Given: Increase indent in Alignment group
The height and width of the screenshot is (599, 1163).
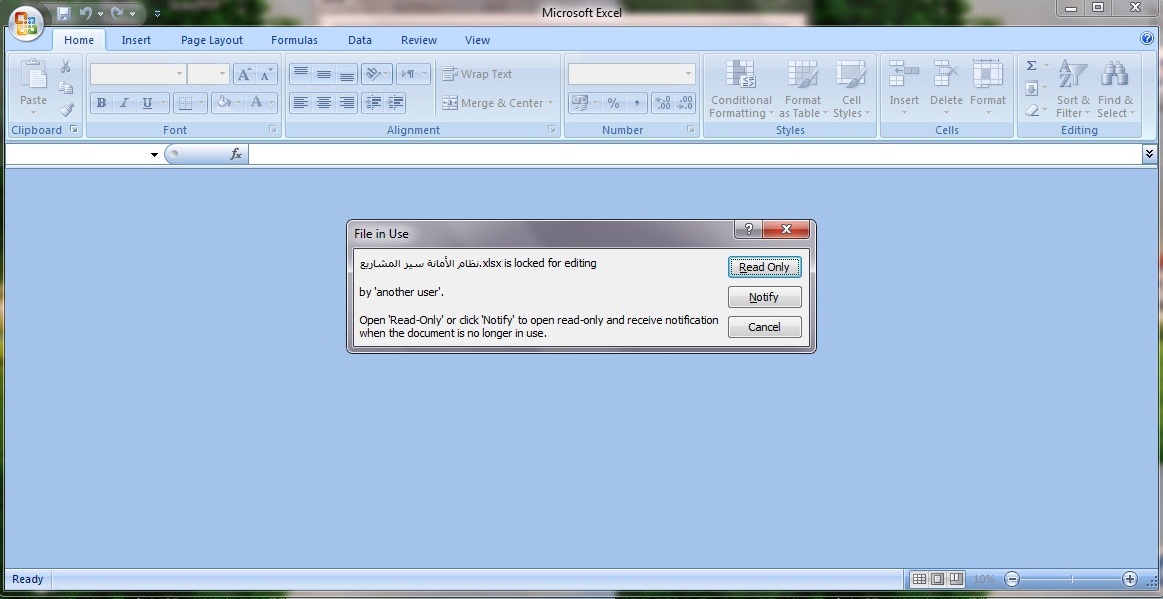Looking at the screenshot, I should coord(395,103).
